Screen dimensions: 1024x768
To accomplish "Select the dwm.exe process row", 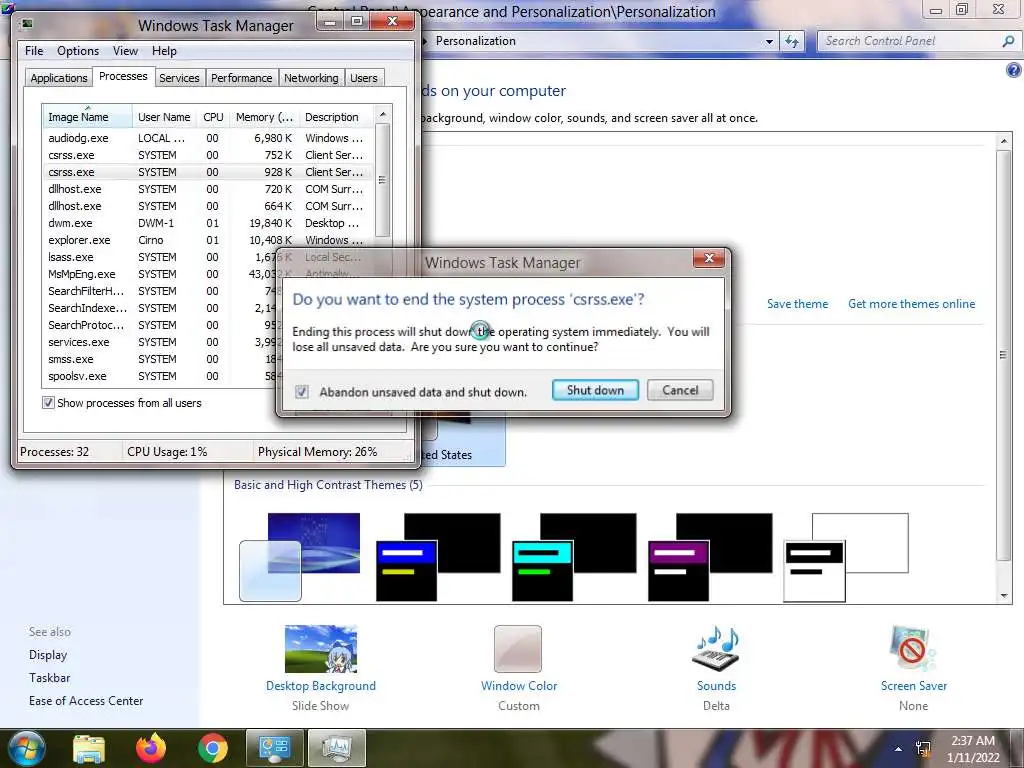I will coord(208,223).
